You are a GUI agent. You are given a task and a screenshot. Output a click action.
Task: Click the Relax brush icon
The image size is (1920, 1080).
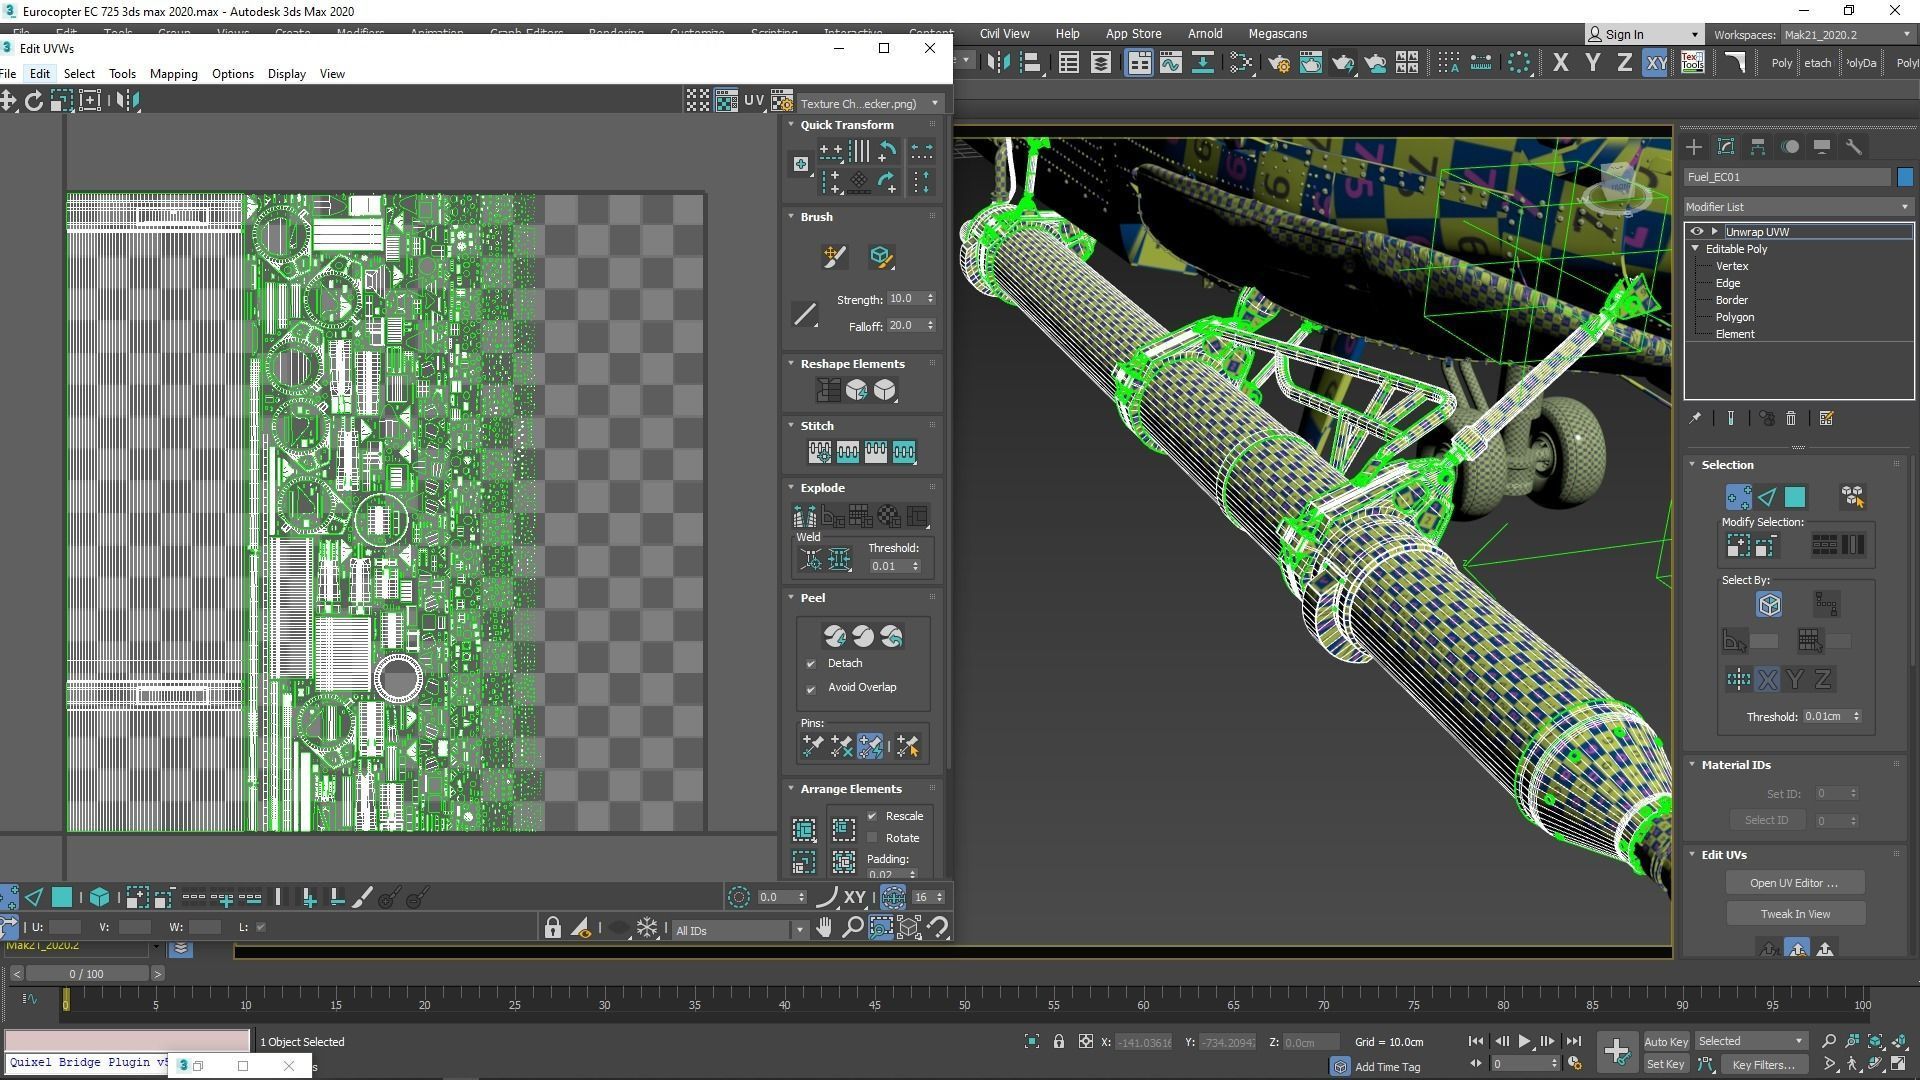[880, 257]
